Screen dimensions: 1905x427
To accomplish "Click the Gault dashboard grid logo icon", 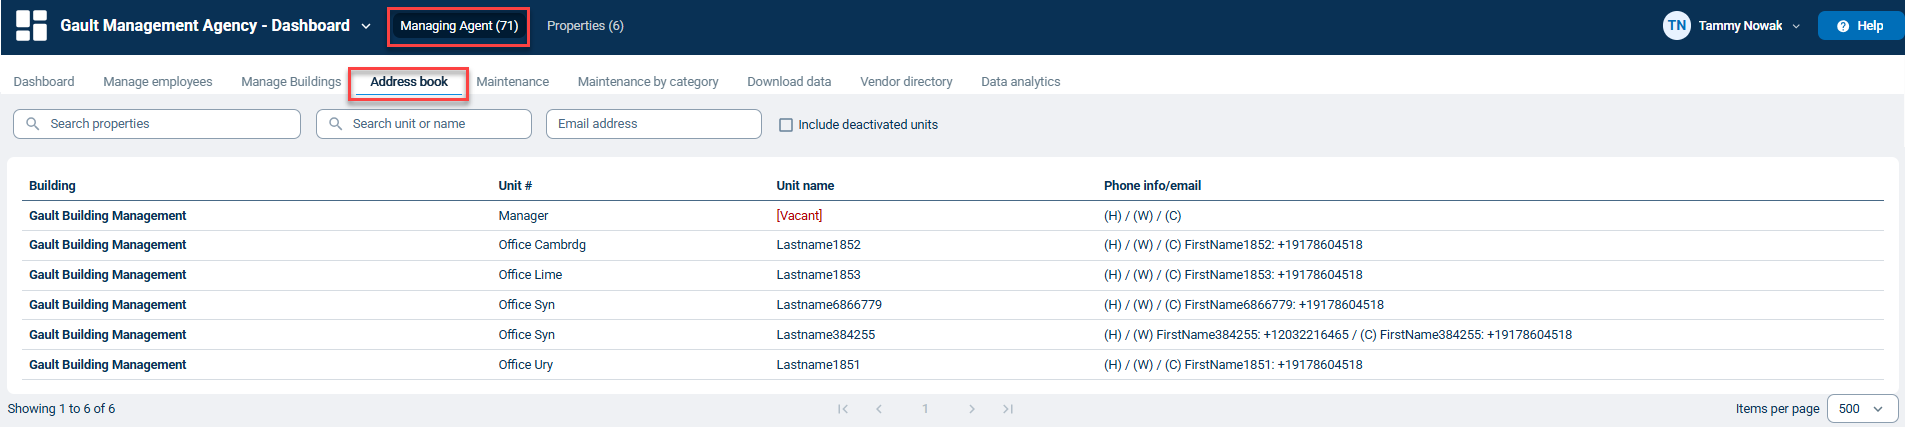I will pos(31,25).
